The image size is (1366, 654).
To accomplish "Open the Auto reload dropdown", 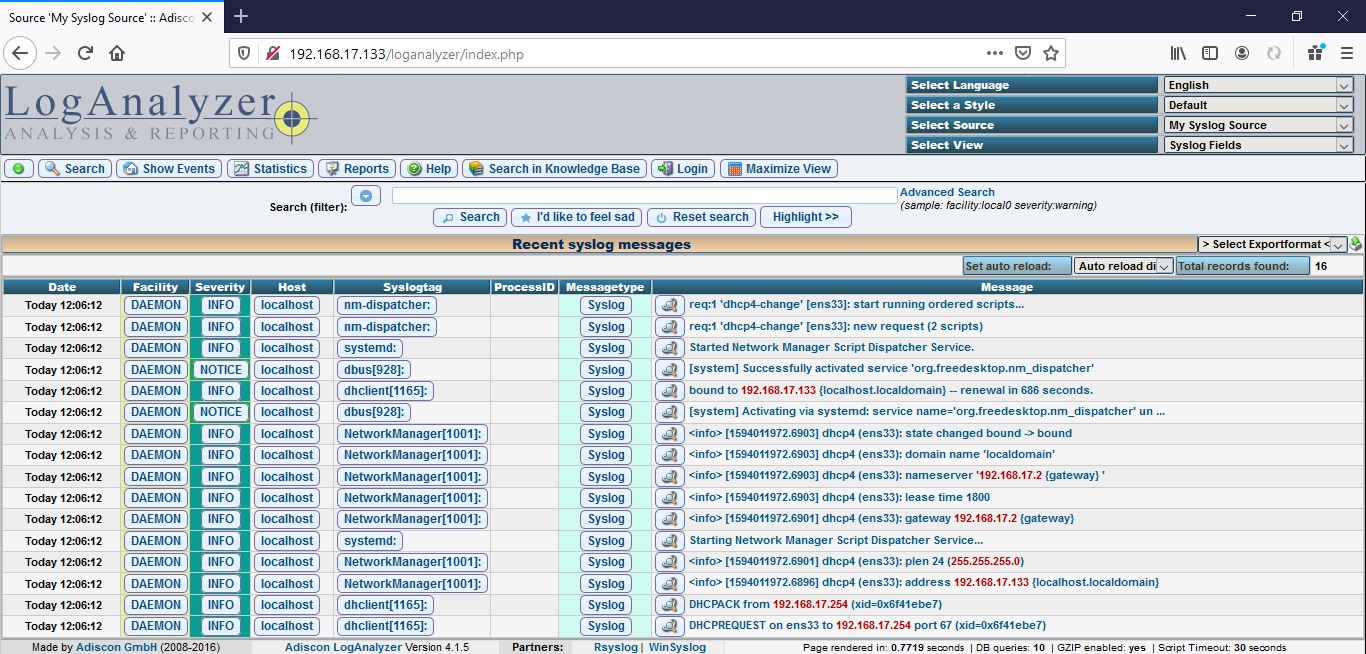I will tap(1124, 266).
